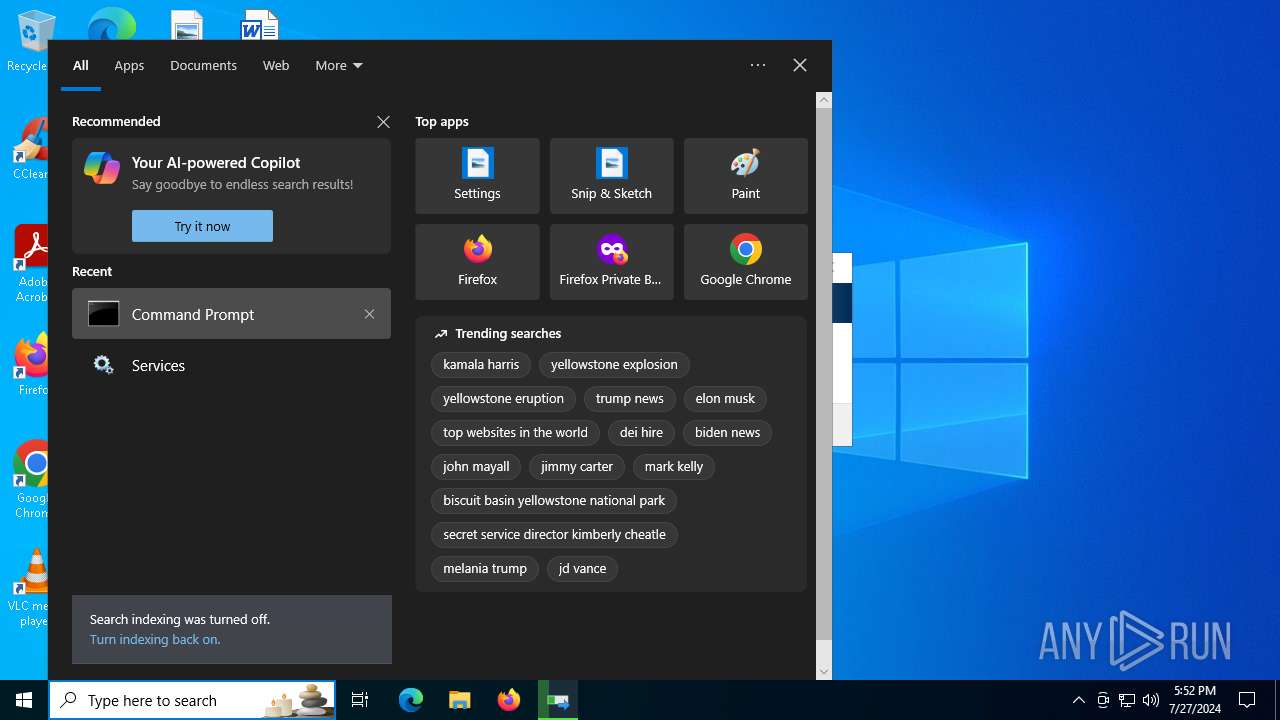The height and width of the screenshot is (720, 1280).
Task: Click Your AI-powered Copilot heading
Action: (x=216, y=163)
